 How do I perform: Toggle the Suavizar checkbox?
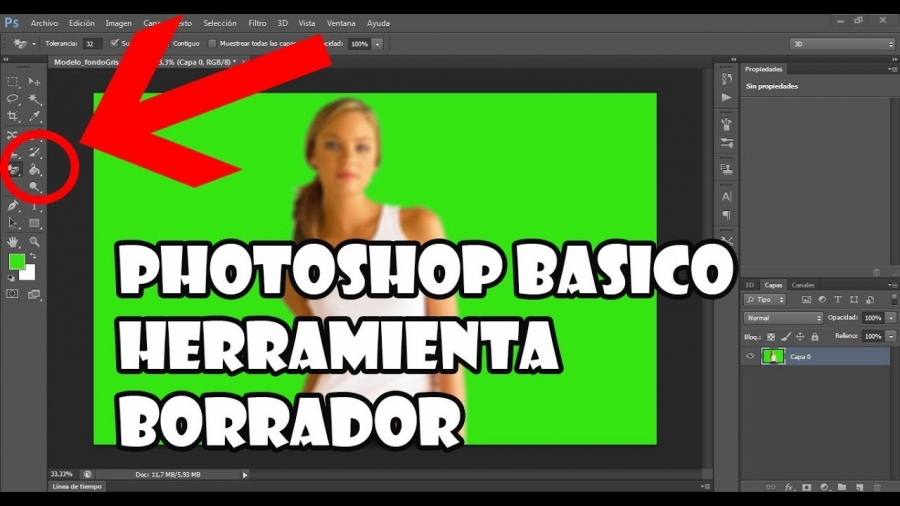click(x=114, y=43)
